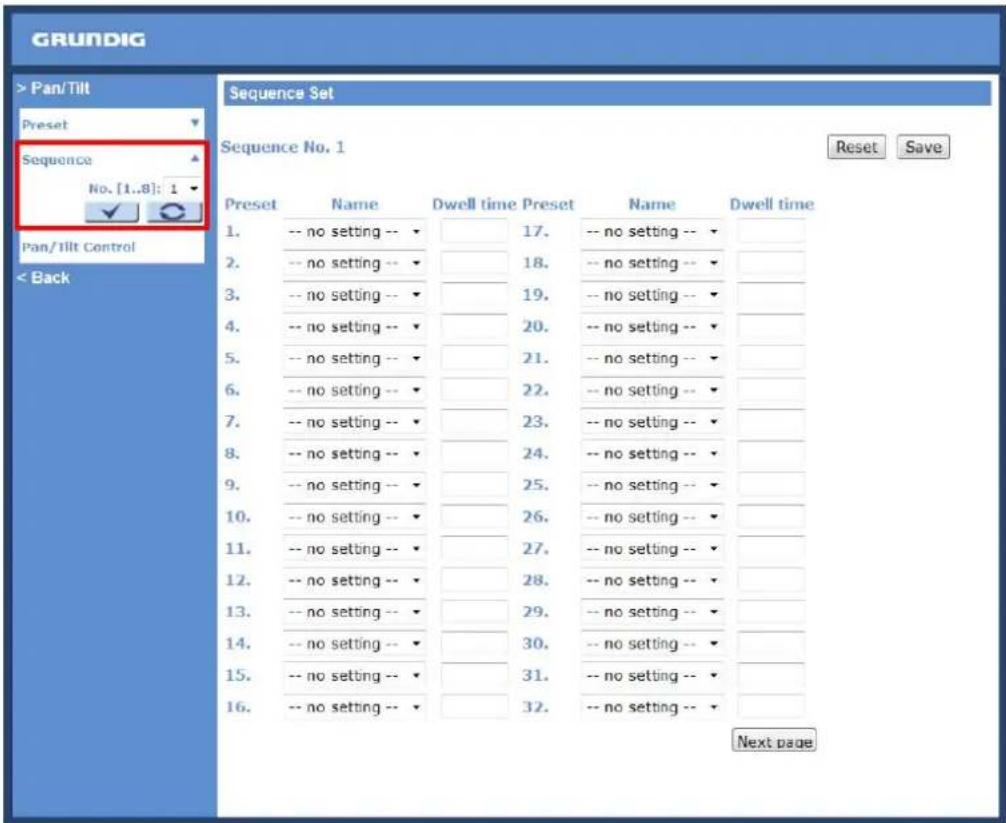The height and width of the screenshot is (823, 1006).
Task: Go to Next page of presets
Action: (x=774, y=741)
